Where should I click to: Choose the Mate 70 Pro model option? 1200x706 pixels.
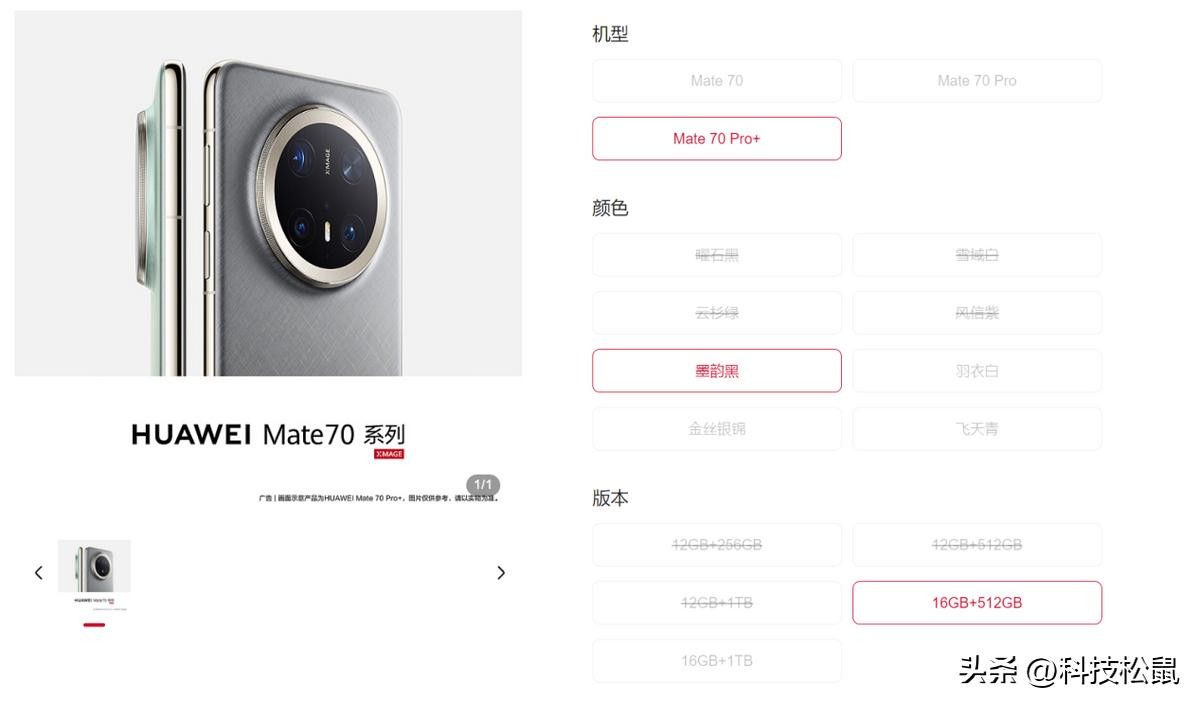[977, 81]
